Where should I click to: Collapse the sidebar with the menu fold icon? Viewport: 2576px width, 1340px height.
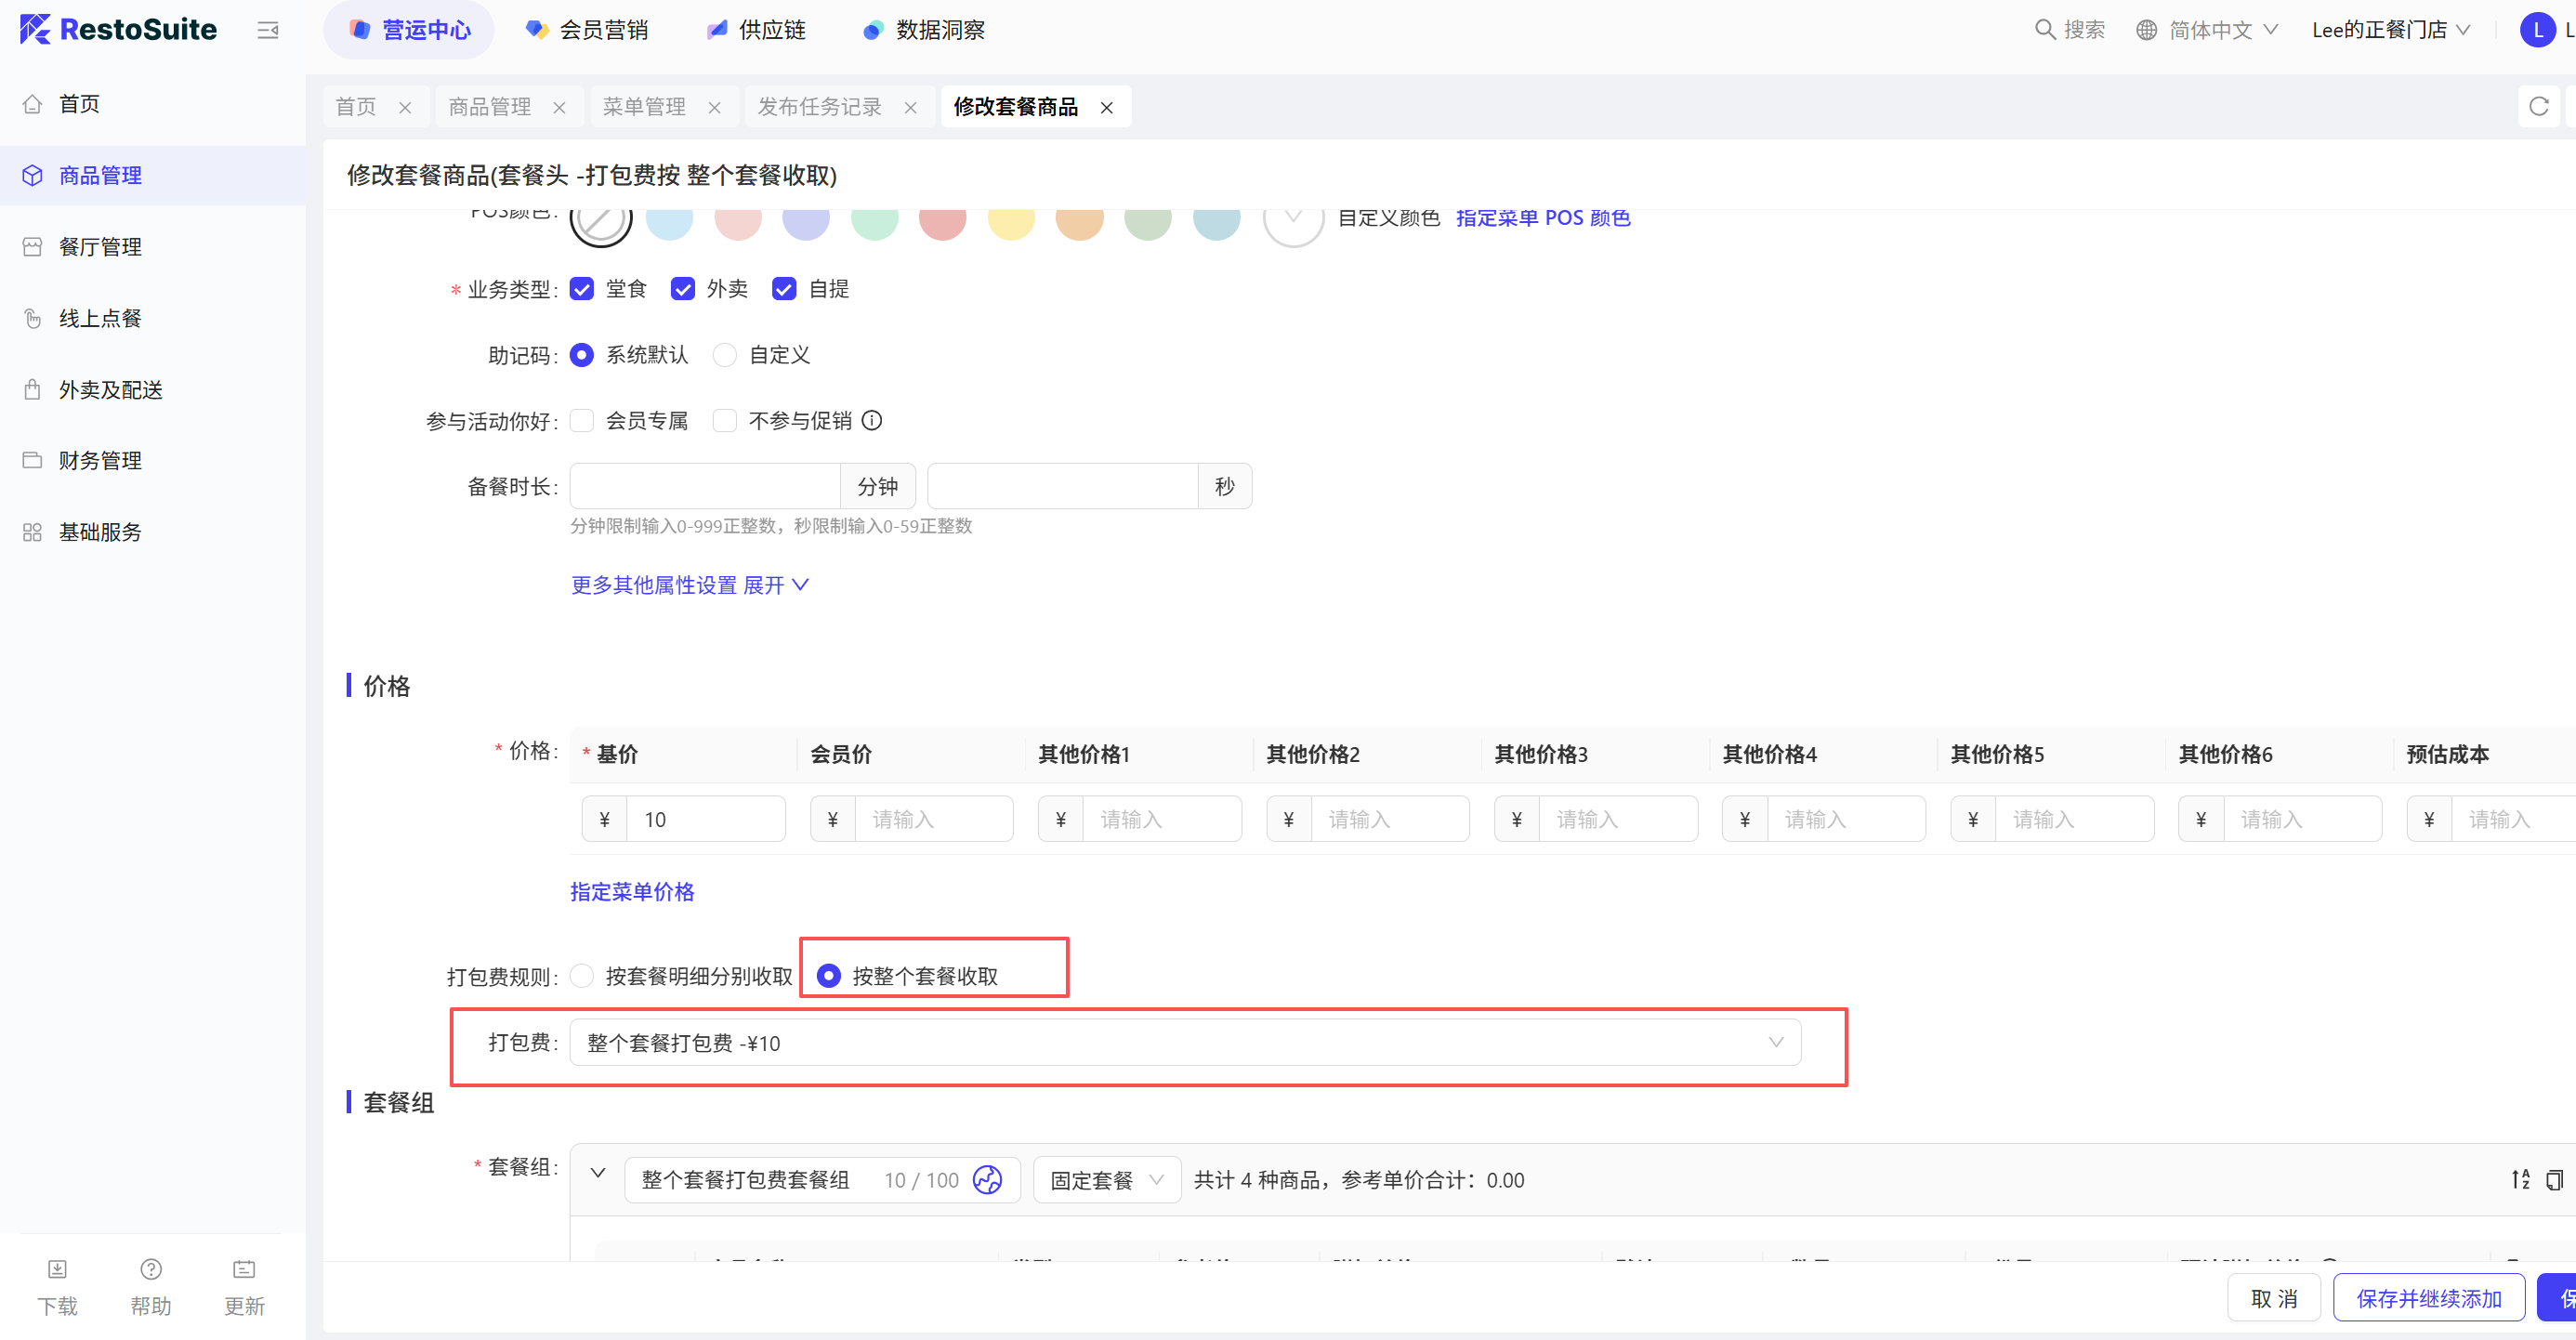(x=267, y=30)
